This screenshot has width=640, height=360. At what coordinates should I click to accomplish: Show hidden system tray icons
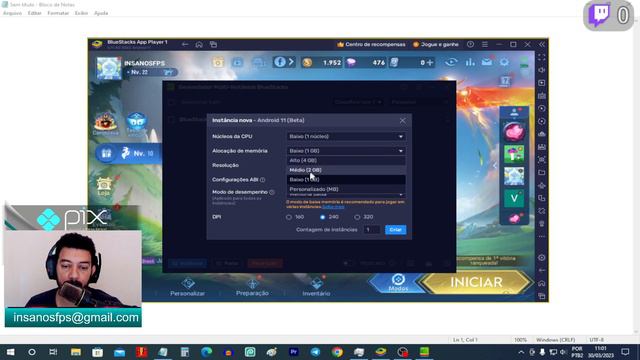pos(521,352)
